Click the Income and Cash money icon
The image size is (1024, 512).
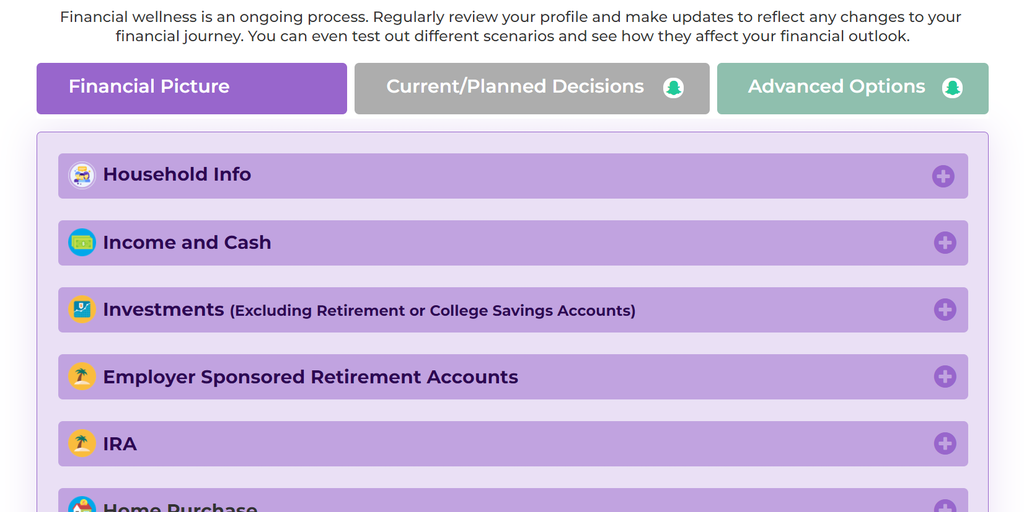81,242
